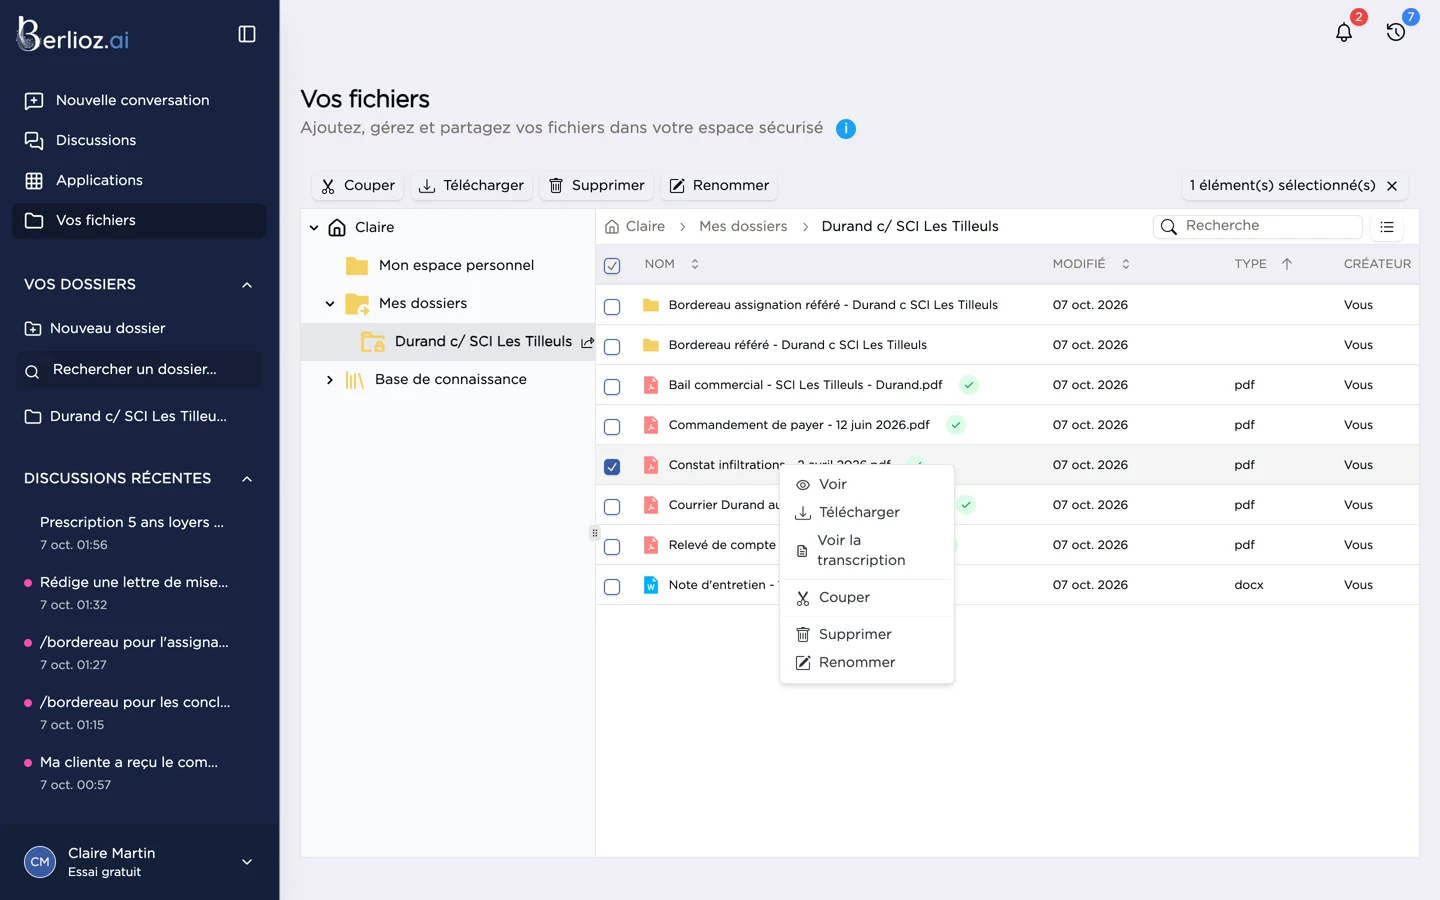This screenshot has width=1440, height=900.
Task: Click the Base de connaissance library icon
Action: 355,380
